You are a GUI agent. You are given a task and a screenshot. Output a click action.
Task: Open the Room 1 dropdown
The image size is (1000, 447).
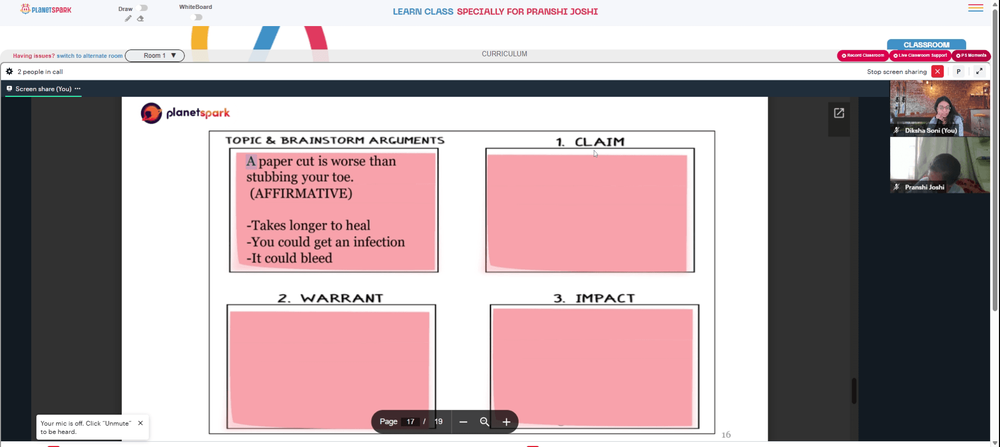click(154, 55)
